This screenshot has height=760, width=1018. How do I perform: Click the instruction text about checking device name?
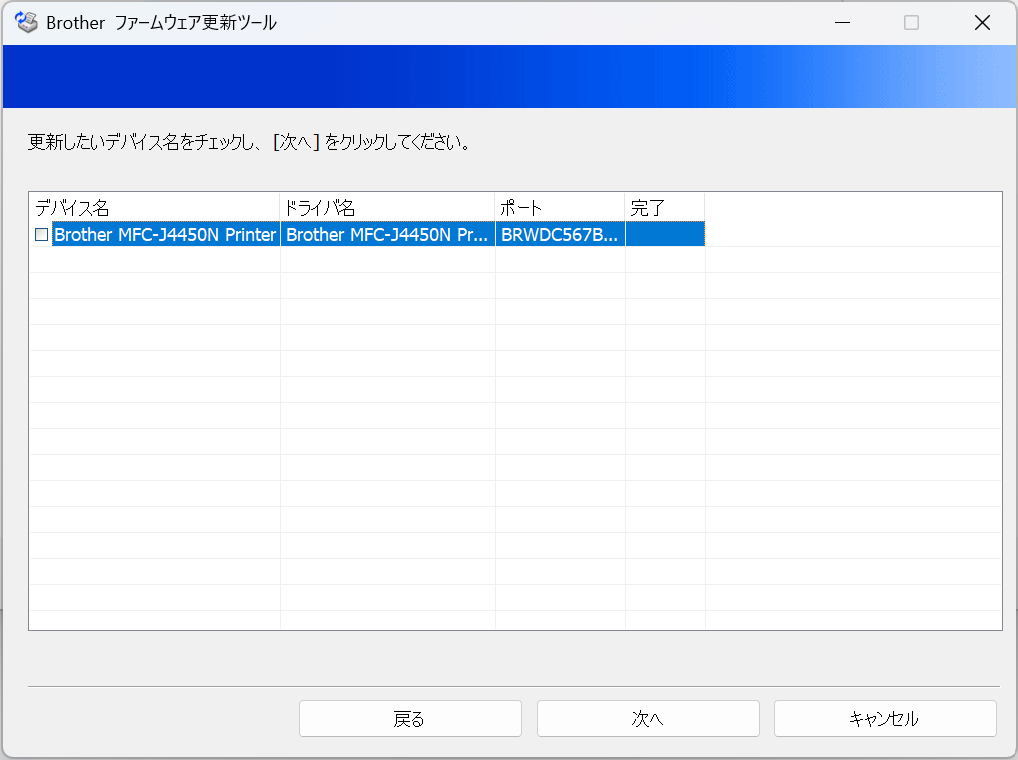pyautogui.click(x=249, y=142)
